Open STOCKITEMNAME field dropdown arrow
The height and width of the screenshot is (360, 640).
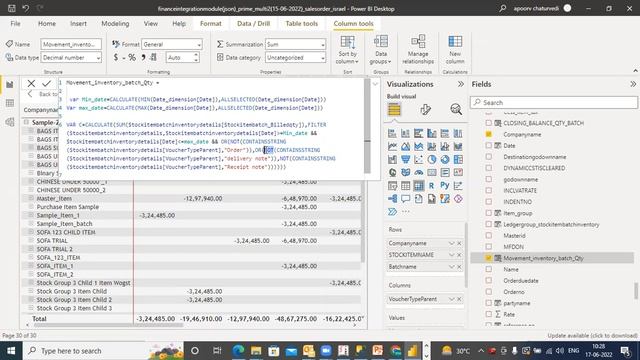tap(451, 255)
